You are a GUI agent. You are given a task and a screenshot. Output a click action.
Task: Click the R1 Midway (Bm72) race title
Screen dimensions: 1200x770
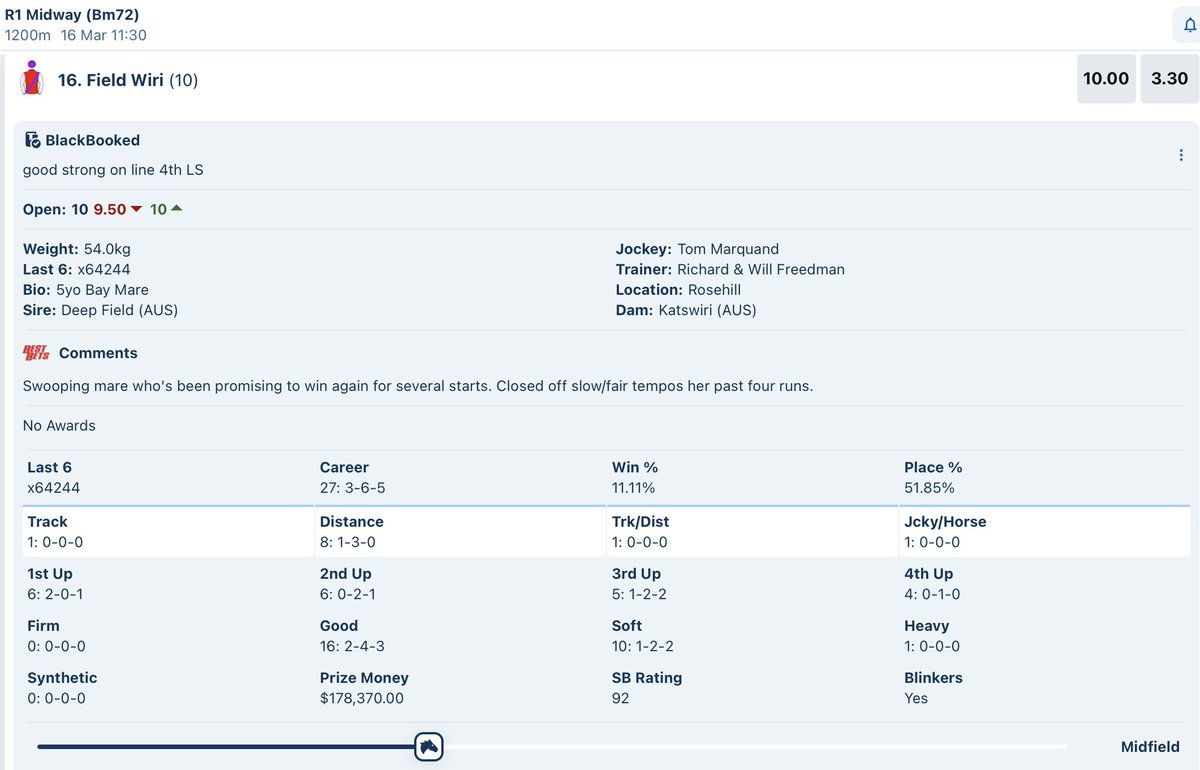pyautogui.click(x=72, y=15)
